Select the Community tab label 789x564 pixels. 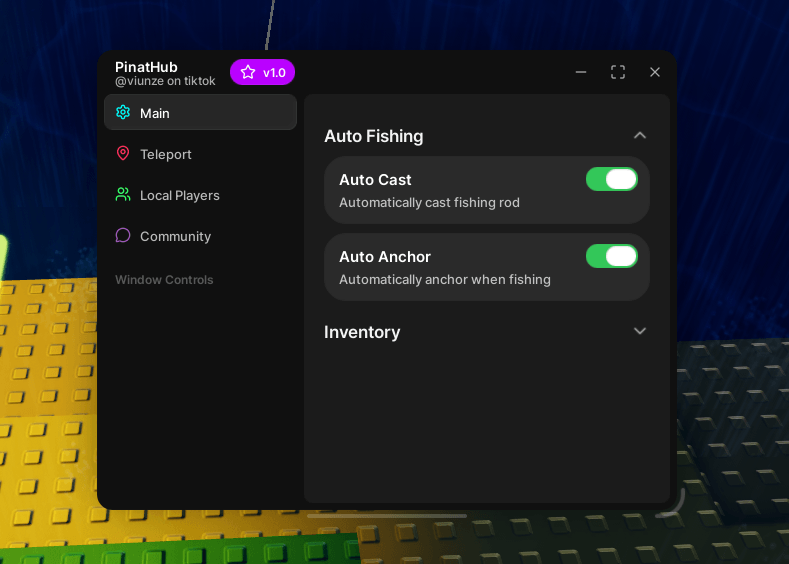[175, 236]
